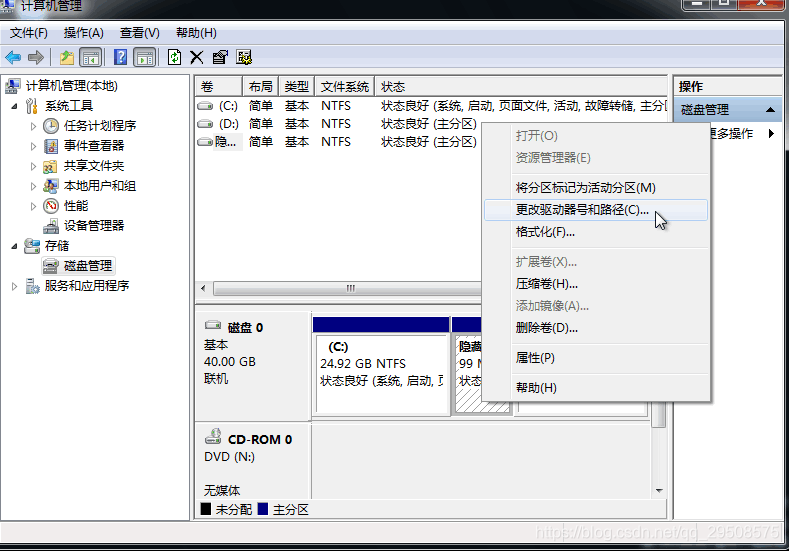Choose 更改驱动器号和路径(C)... from context menu
Image resolution: width=789 pixels, height=551 pixels.
pyautogui.click(x=596, y=210)
